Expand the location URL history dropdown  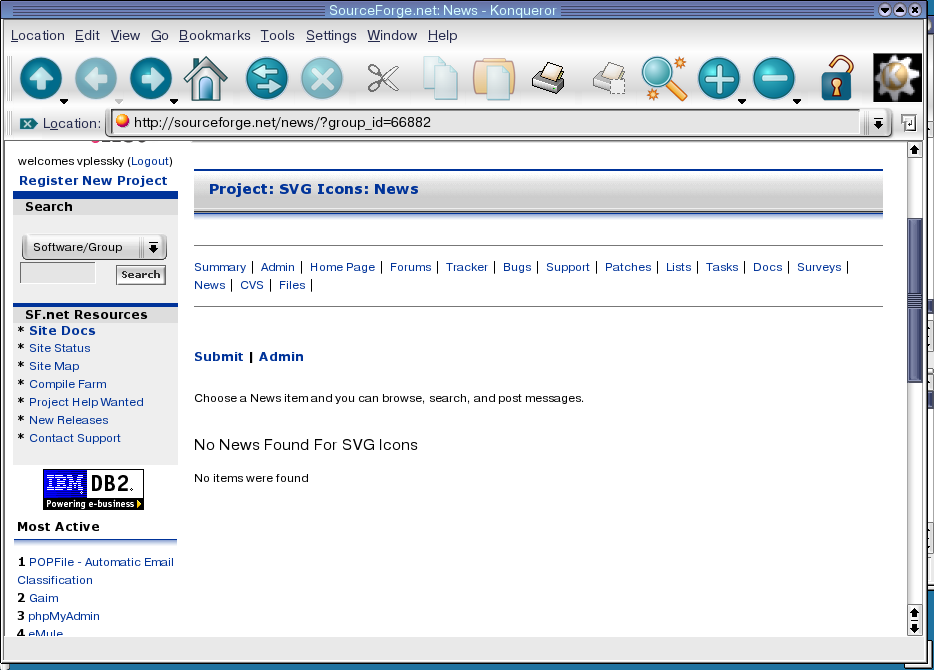877,123
